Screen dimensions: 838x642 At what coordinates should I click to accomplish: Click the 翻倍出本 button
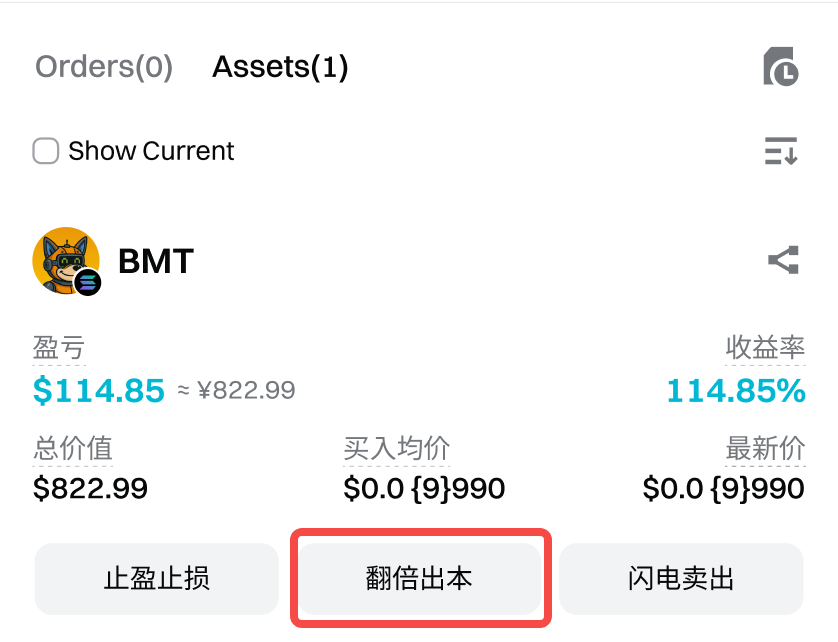420,579
